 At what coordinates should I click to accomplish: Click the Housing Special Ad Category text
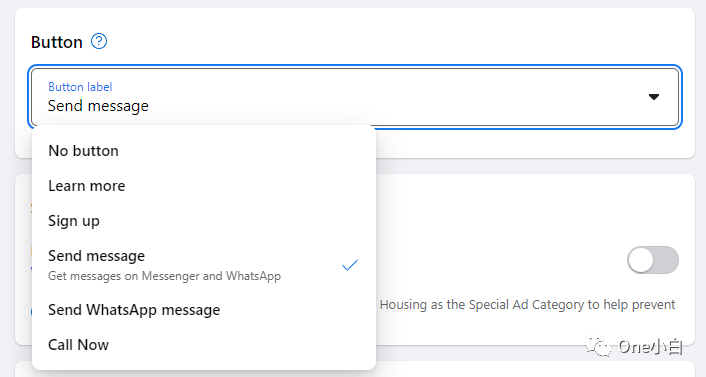click(x=527, y=304)
